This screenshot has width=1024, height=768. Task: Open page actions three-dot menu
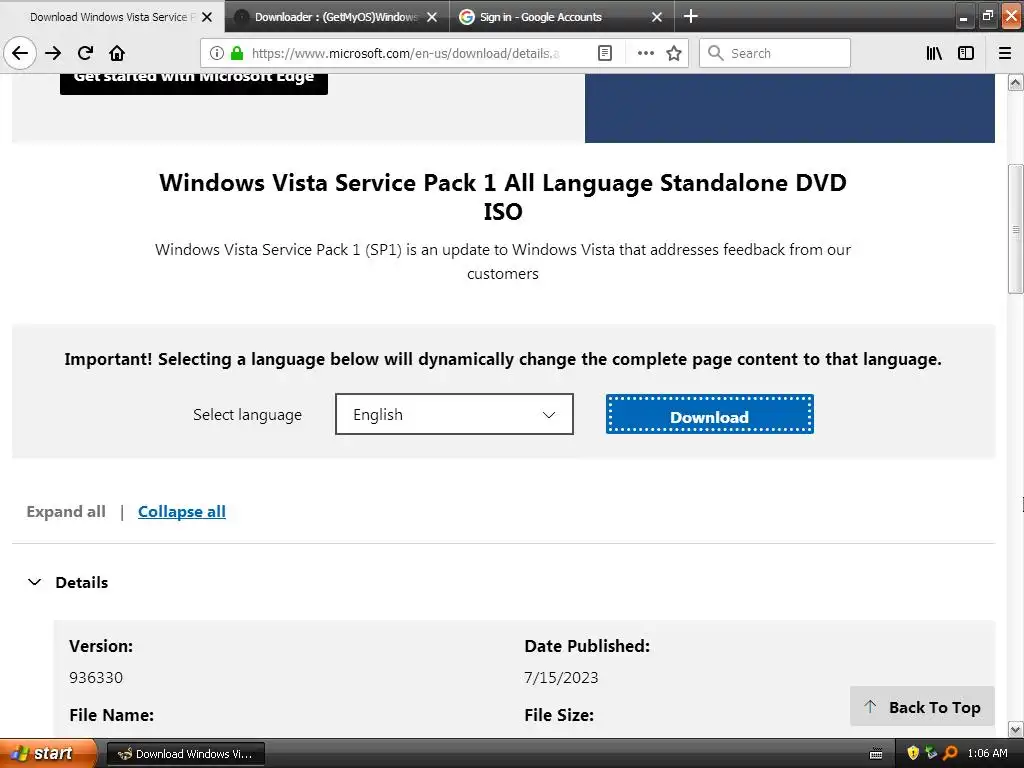coord(645,53)
